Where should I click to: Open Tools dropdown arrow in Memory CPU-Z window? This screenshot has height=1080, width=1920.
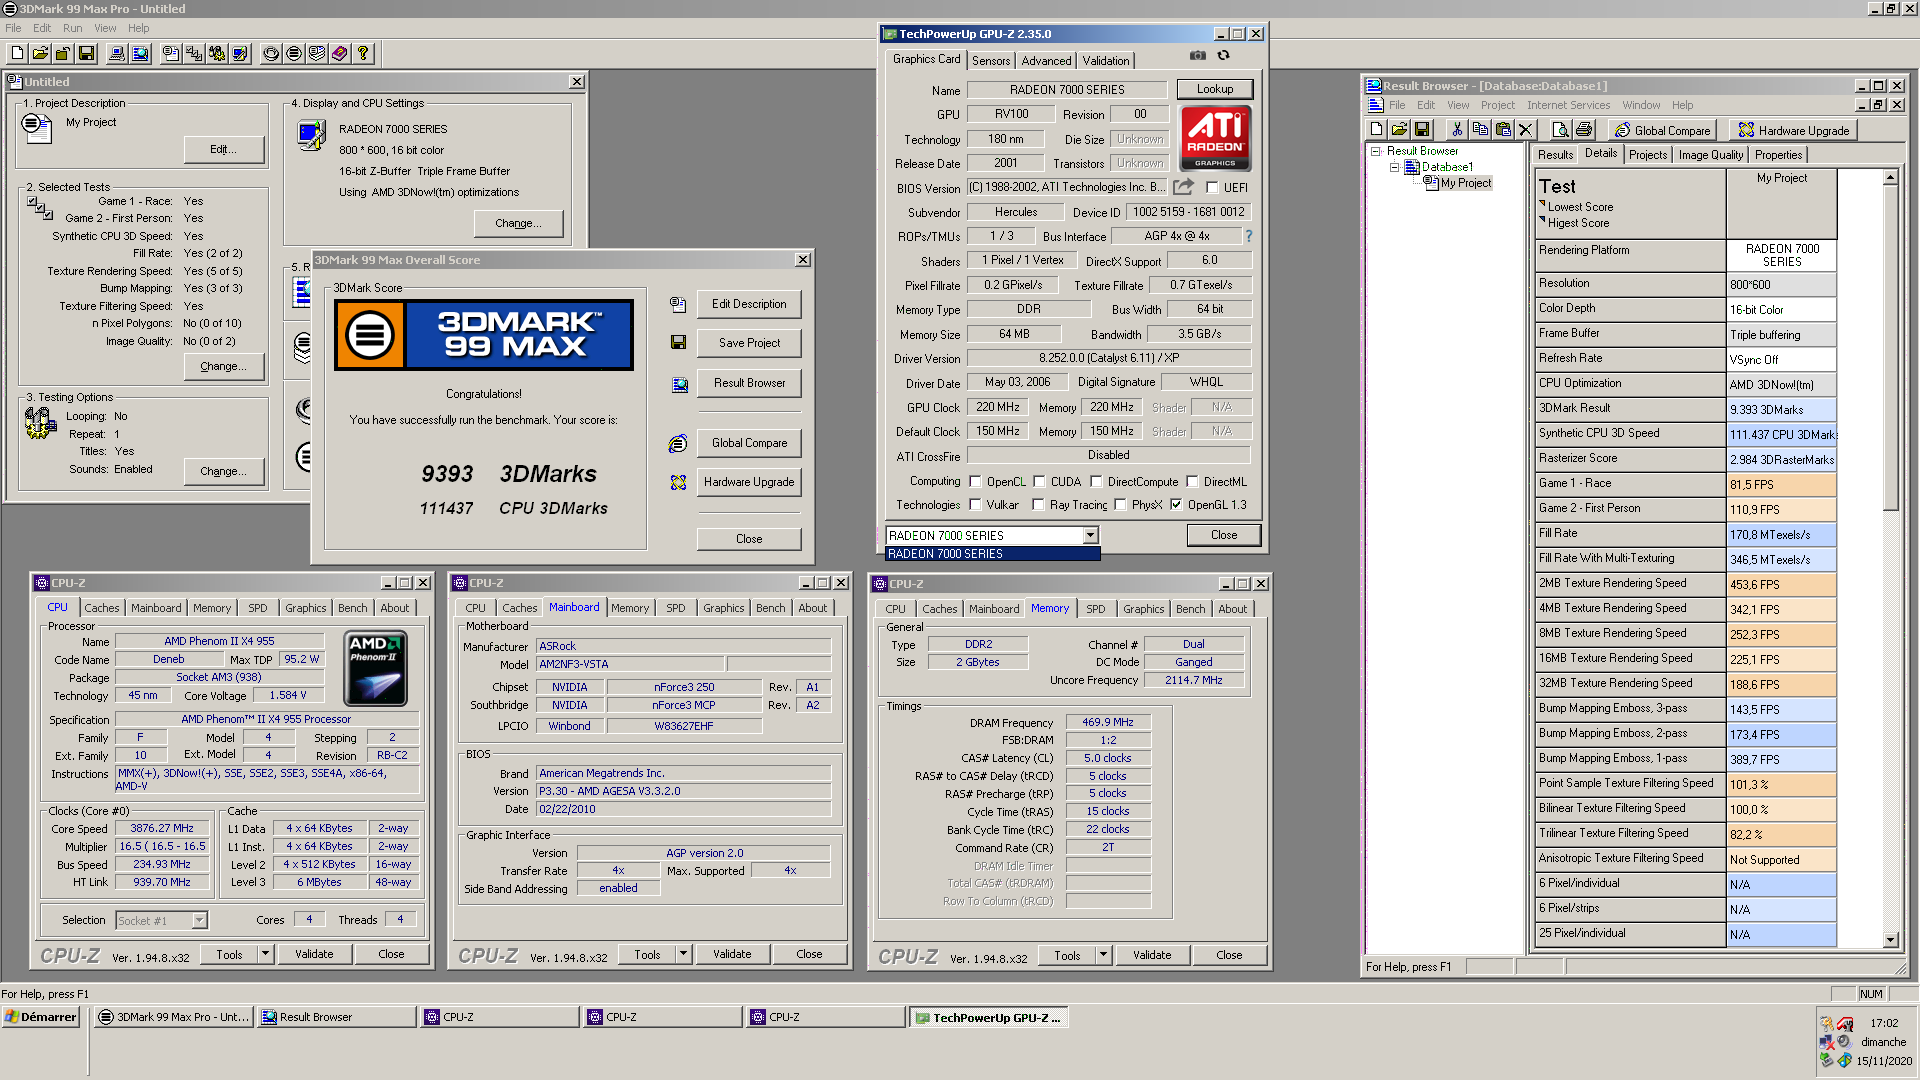[x=1103, y=955]
